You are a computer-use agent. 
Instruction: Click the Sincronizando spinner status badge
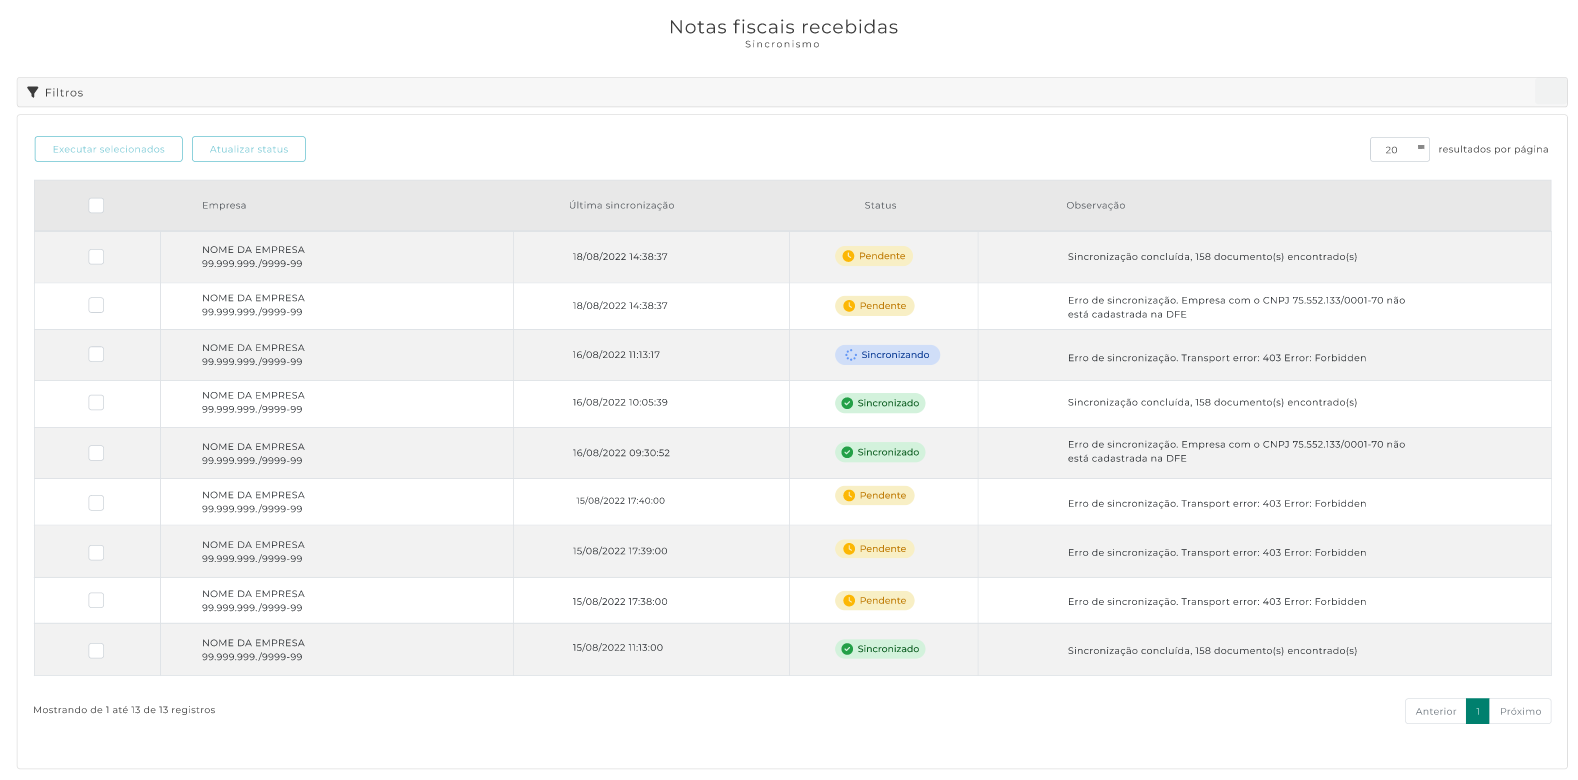point(887,355)
